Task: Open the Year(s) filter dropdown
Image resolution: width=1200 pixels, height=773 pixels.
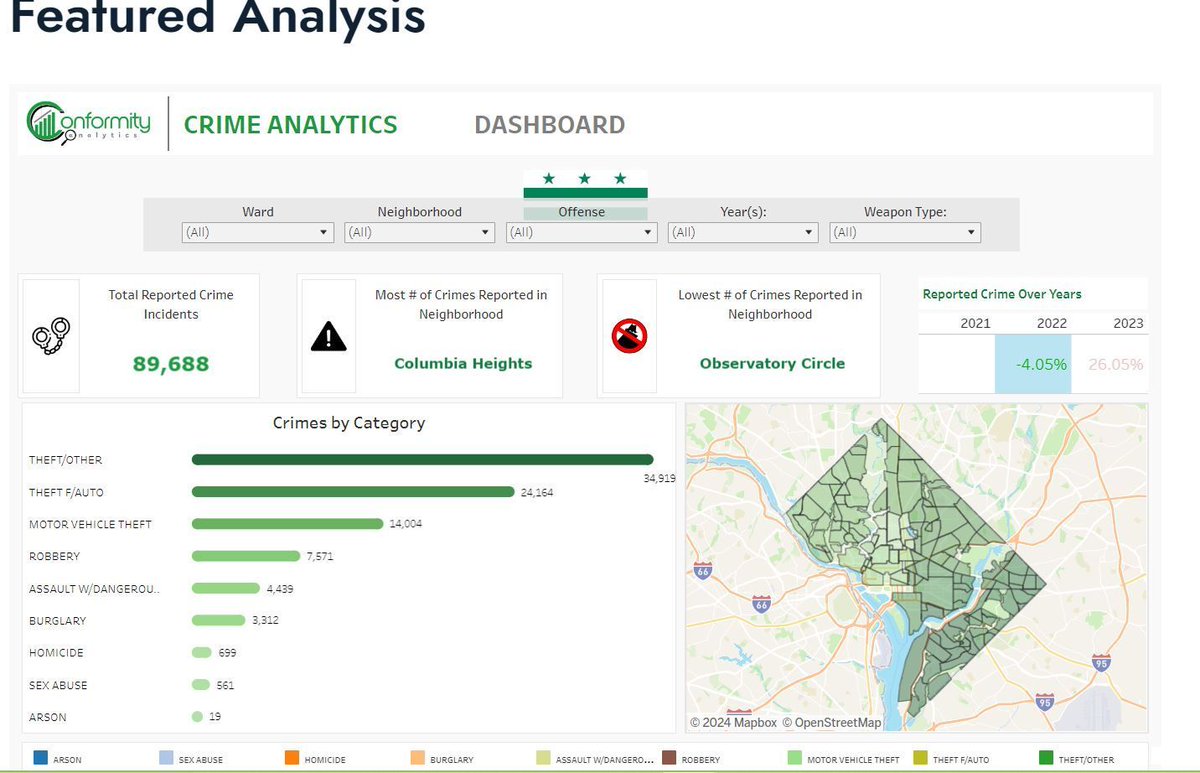Action: pos(743,232)
